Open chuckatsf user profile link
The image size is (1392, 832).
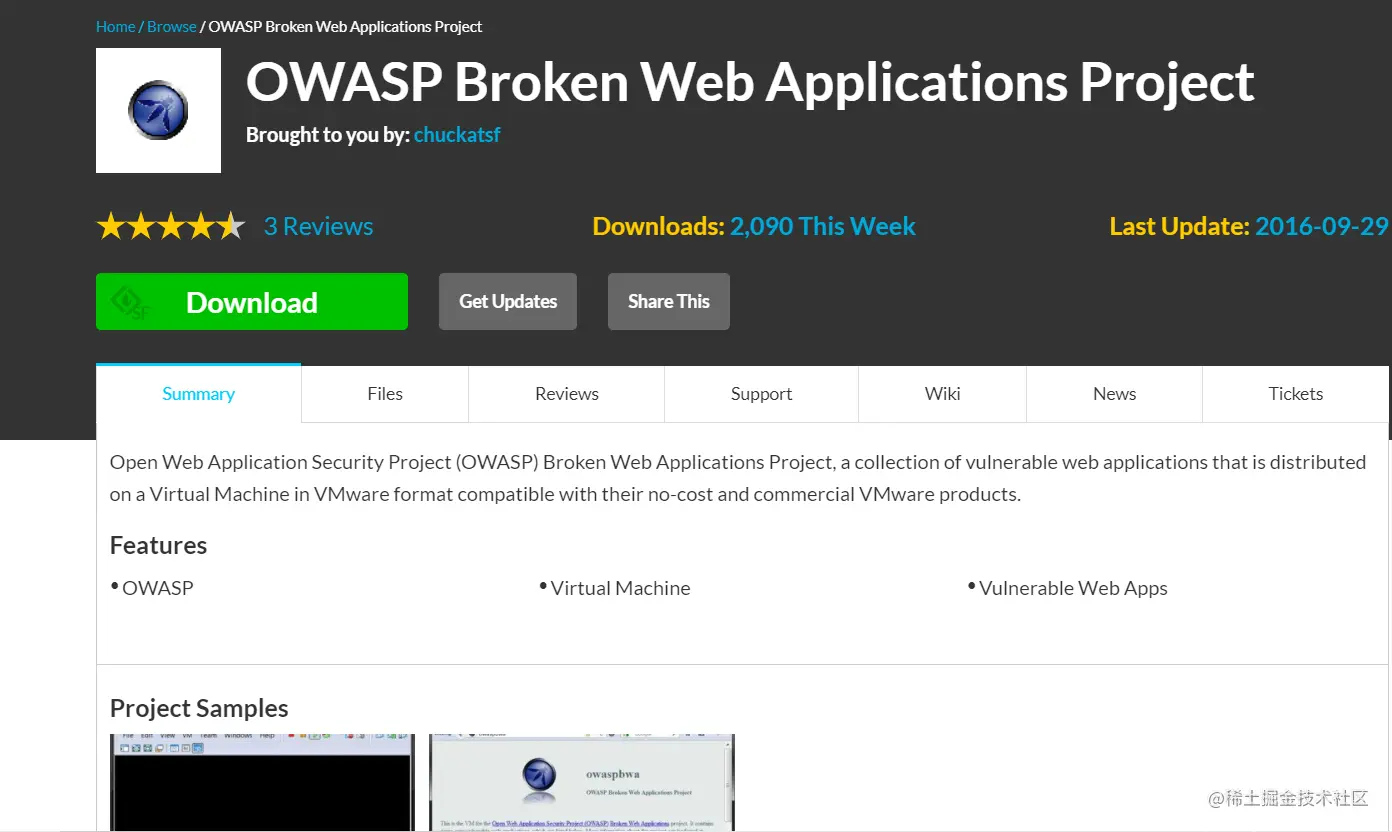(457, 135)
